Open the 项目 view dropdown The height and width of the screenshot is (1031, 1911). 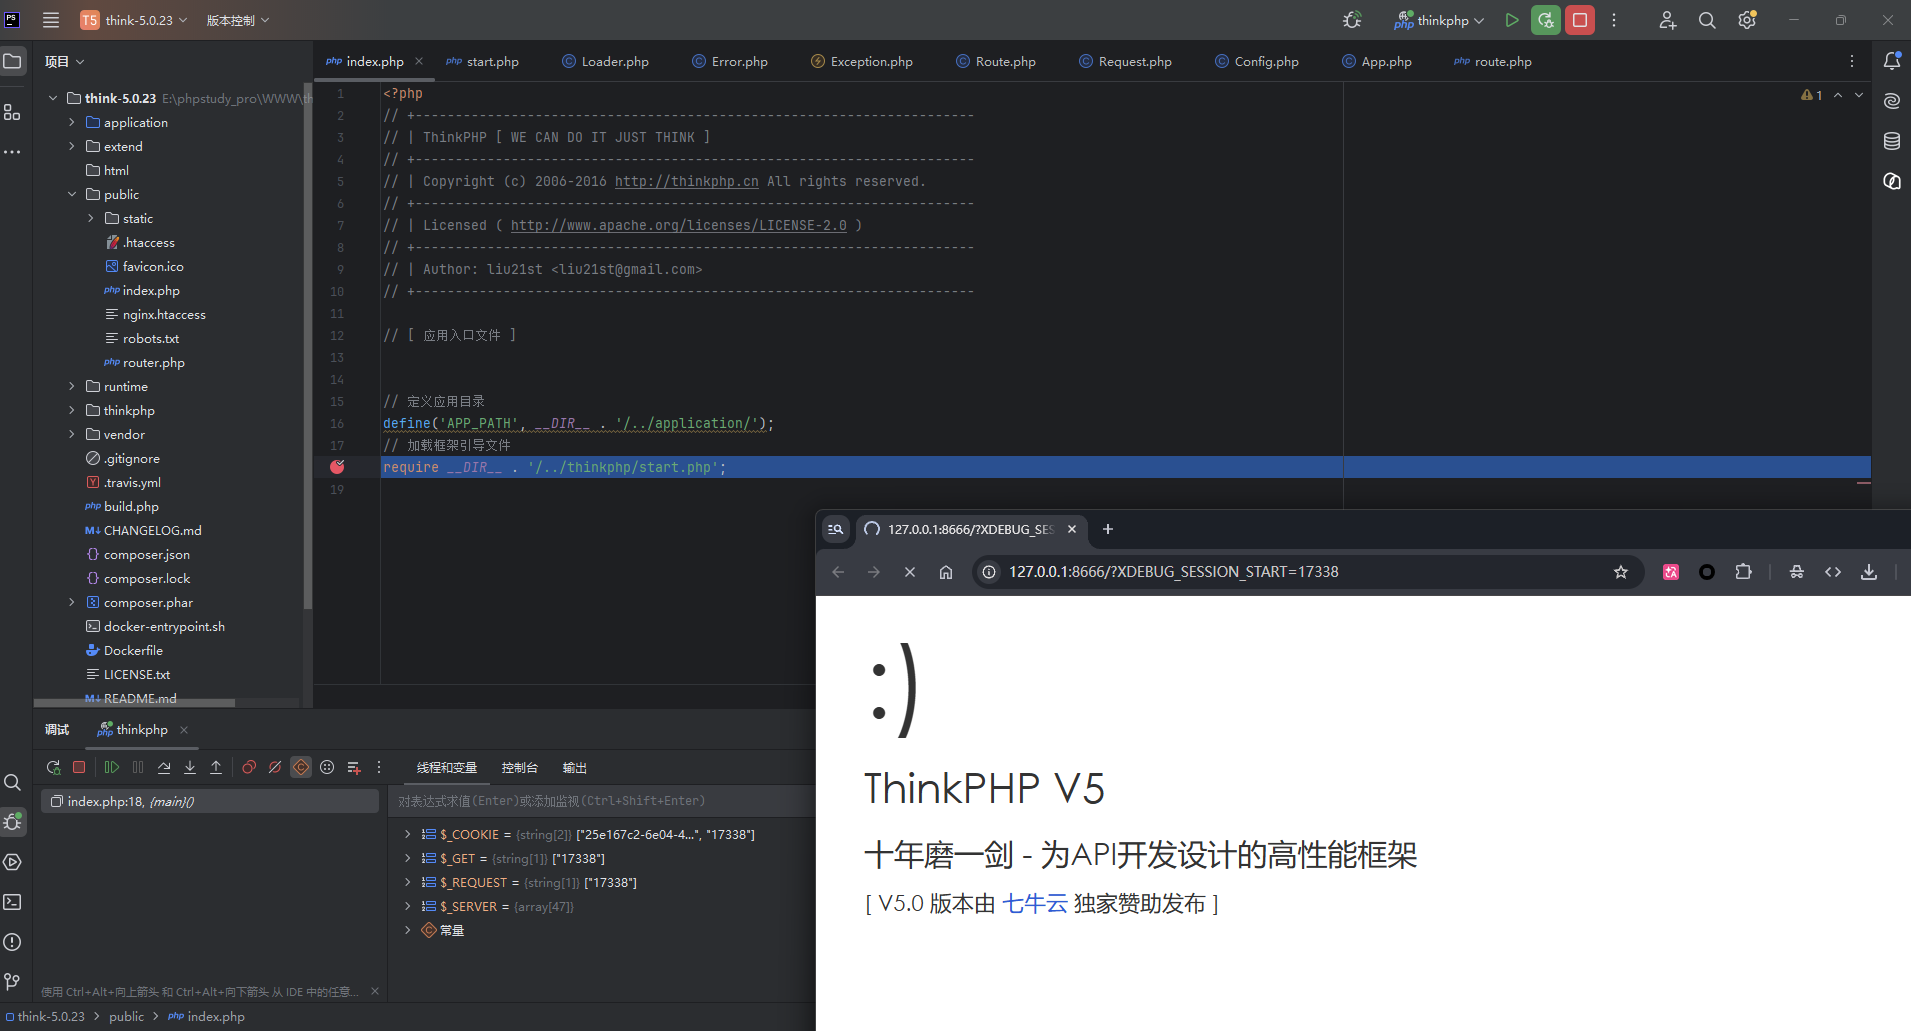(64, 61)
